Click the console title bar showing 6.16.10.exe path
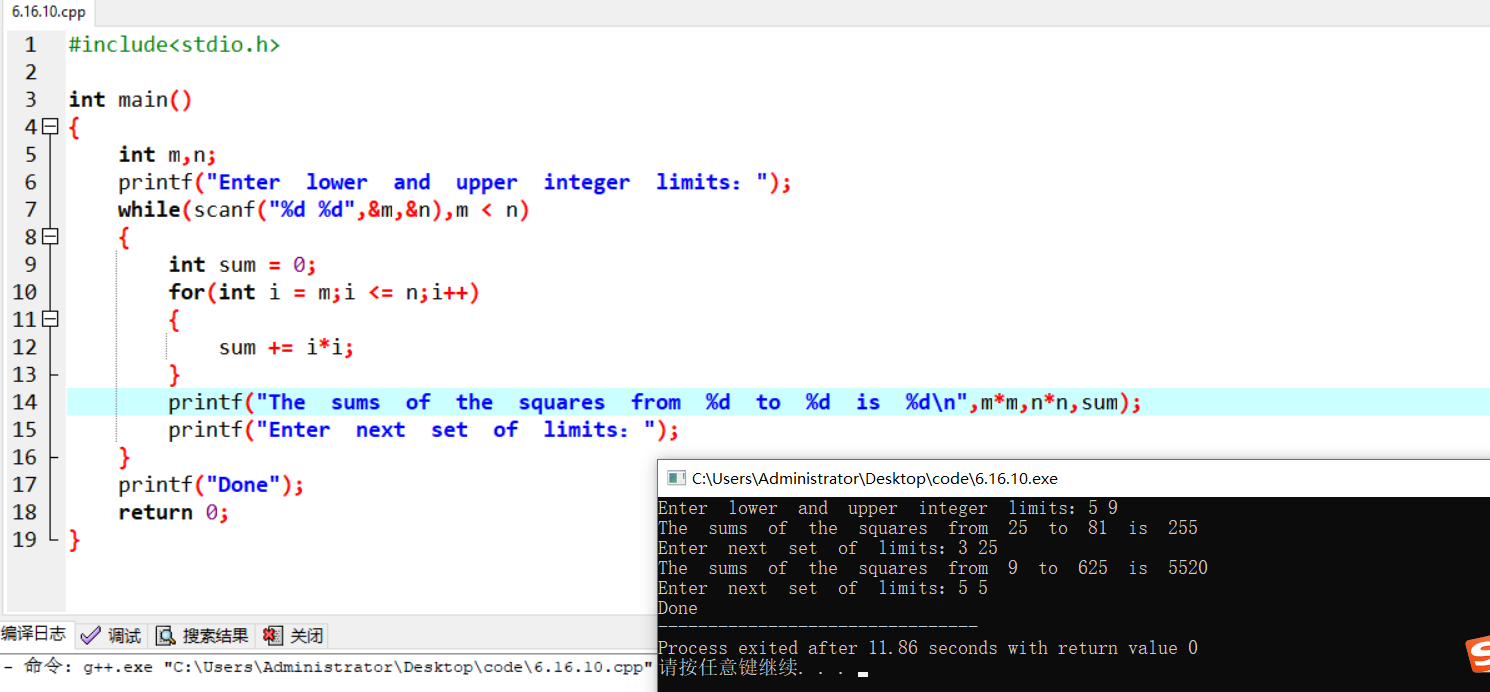This screenshot has width=1490, height=692. tap(1073, 478)
